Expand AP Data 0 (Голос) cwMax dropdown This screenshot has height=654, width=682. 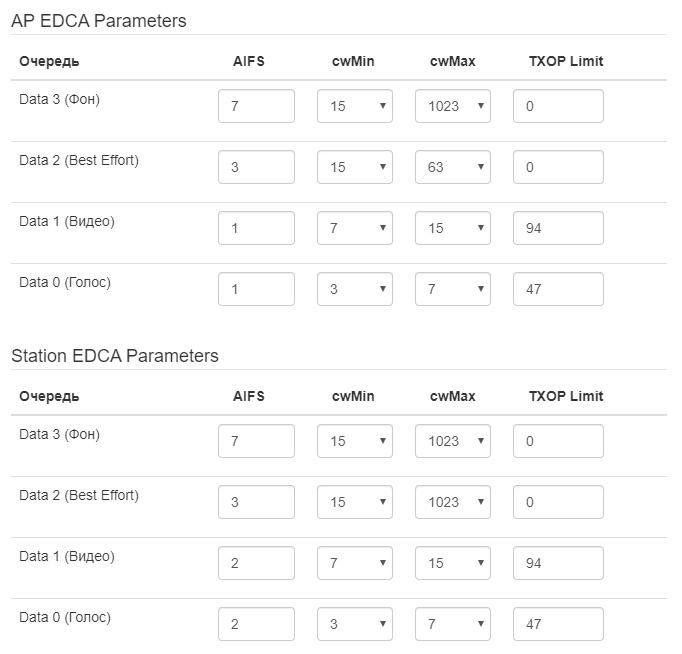pos(452,289)
